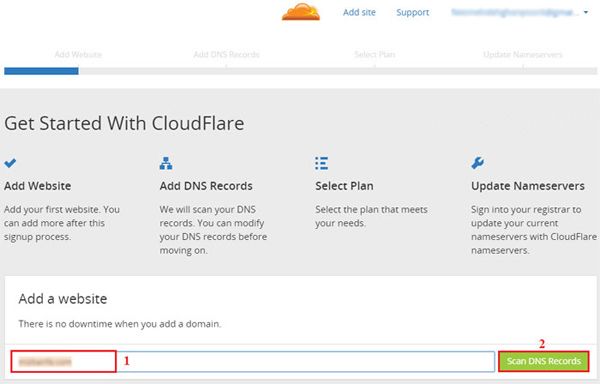The image size is (600, 384).
Task: Open the account email dropdown arrow
Action: [586, 13]
